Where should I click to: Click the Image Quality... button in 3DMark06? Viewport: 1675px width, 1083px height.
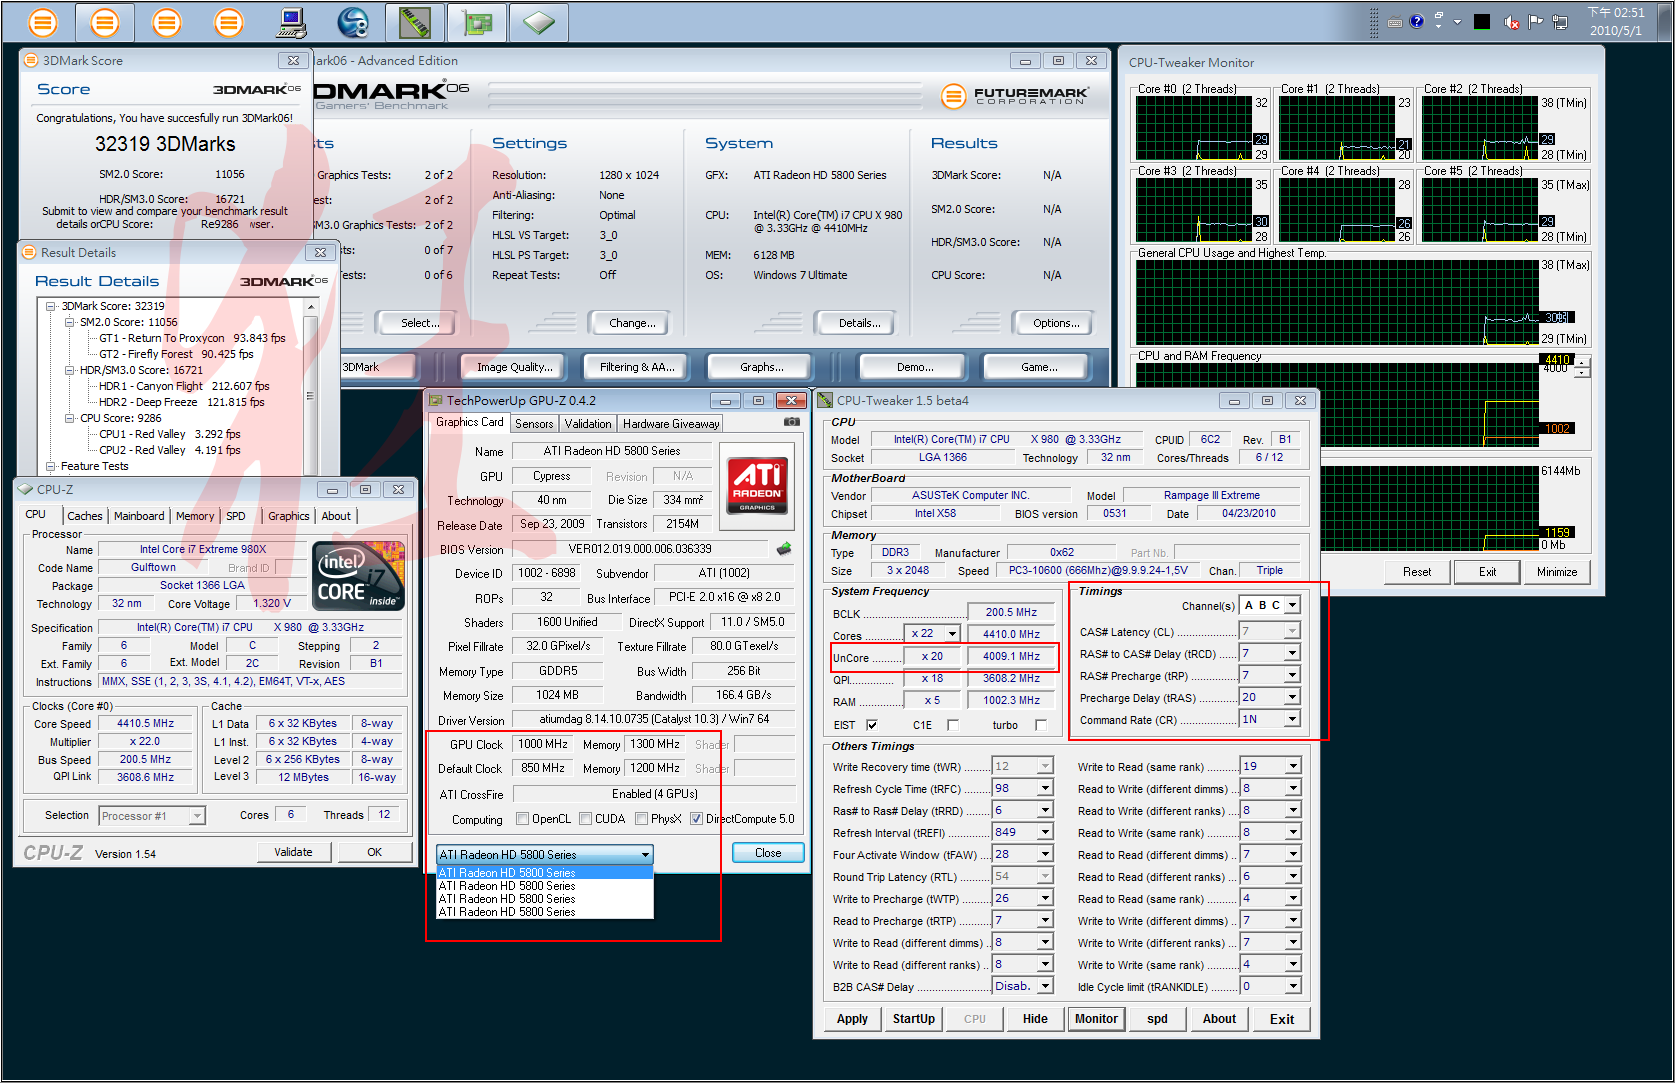pos(514,367)
